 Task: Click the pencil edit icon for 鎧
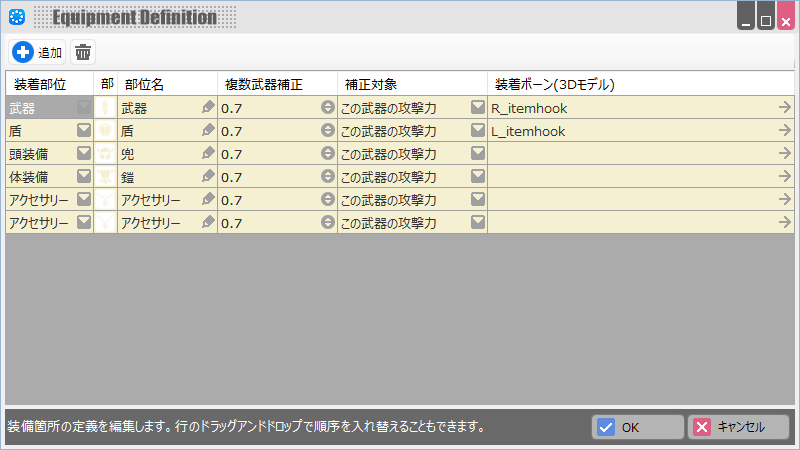(x=208, y=177)
